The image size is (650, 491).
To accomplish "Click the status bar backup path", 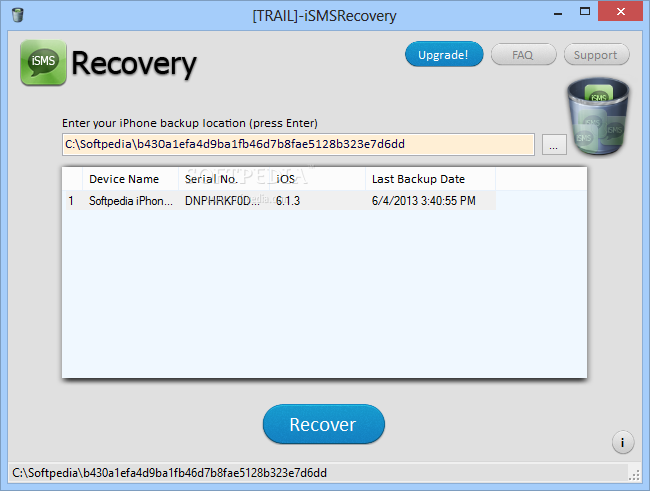I will (x=170, y=473).
